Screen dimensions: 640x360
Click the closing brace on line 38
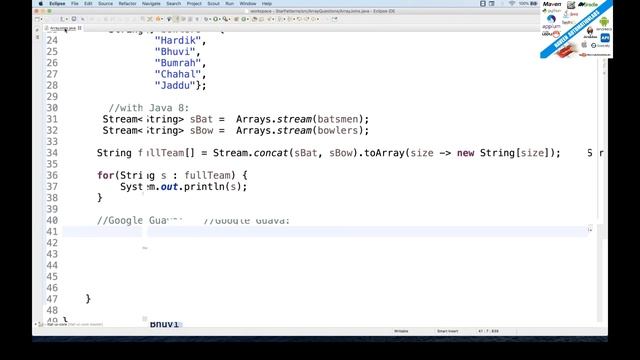pyautogui.click(x=100, y=198)
